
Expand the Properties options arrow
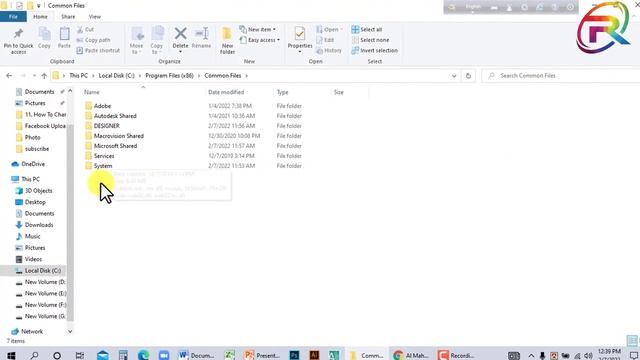pos(300,52)
